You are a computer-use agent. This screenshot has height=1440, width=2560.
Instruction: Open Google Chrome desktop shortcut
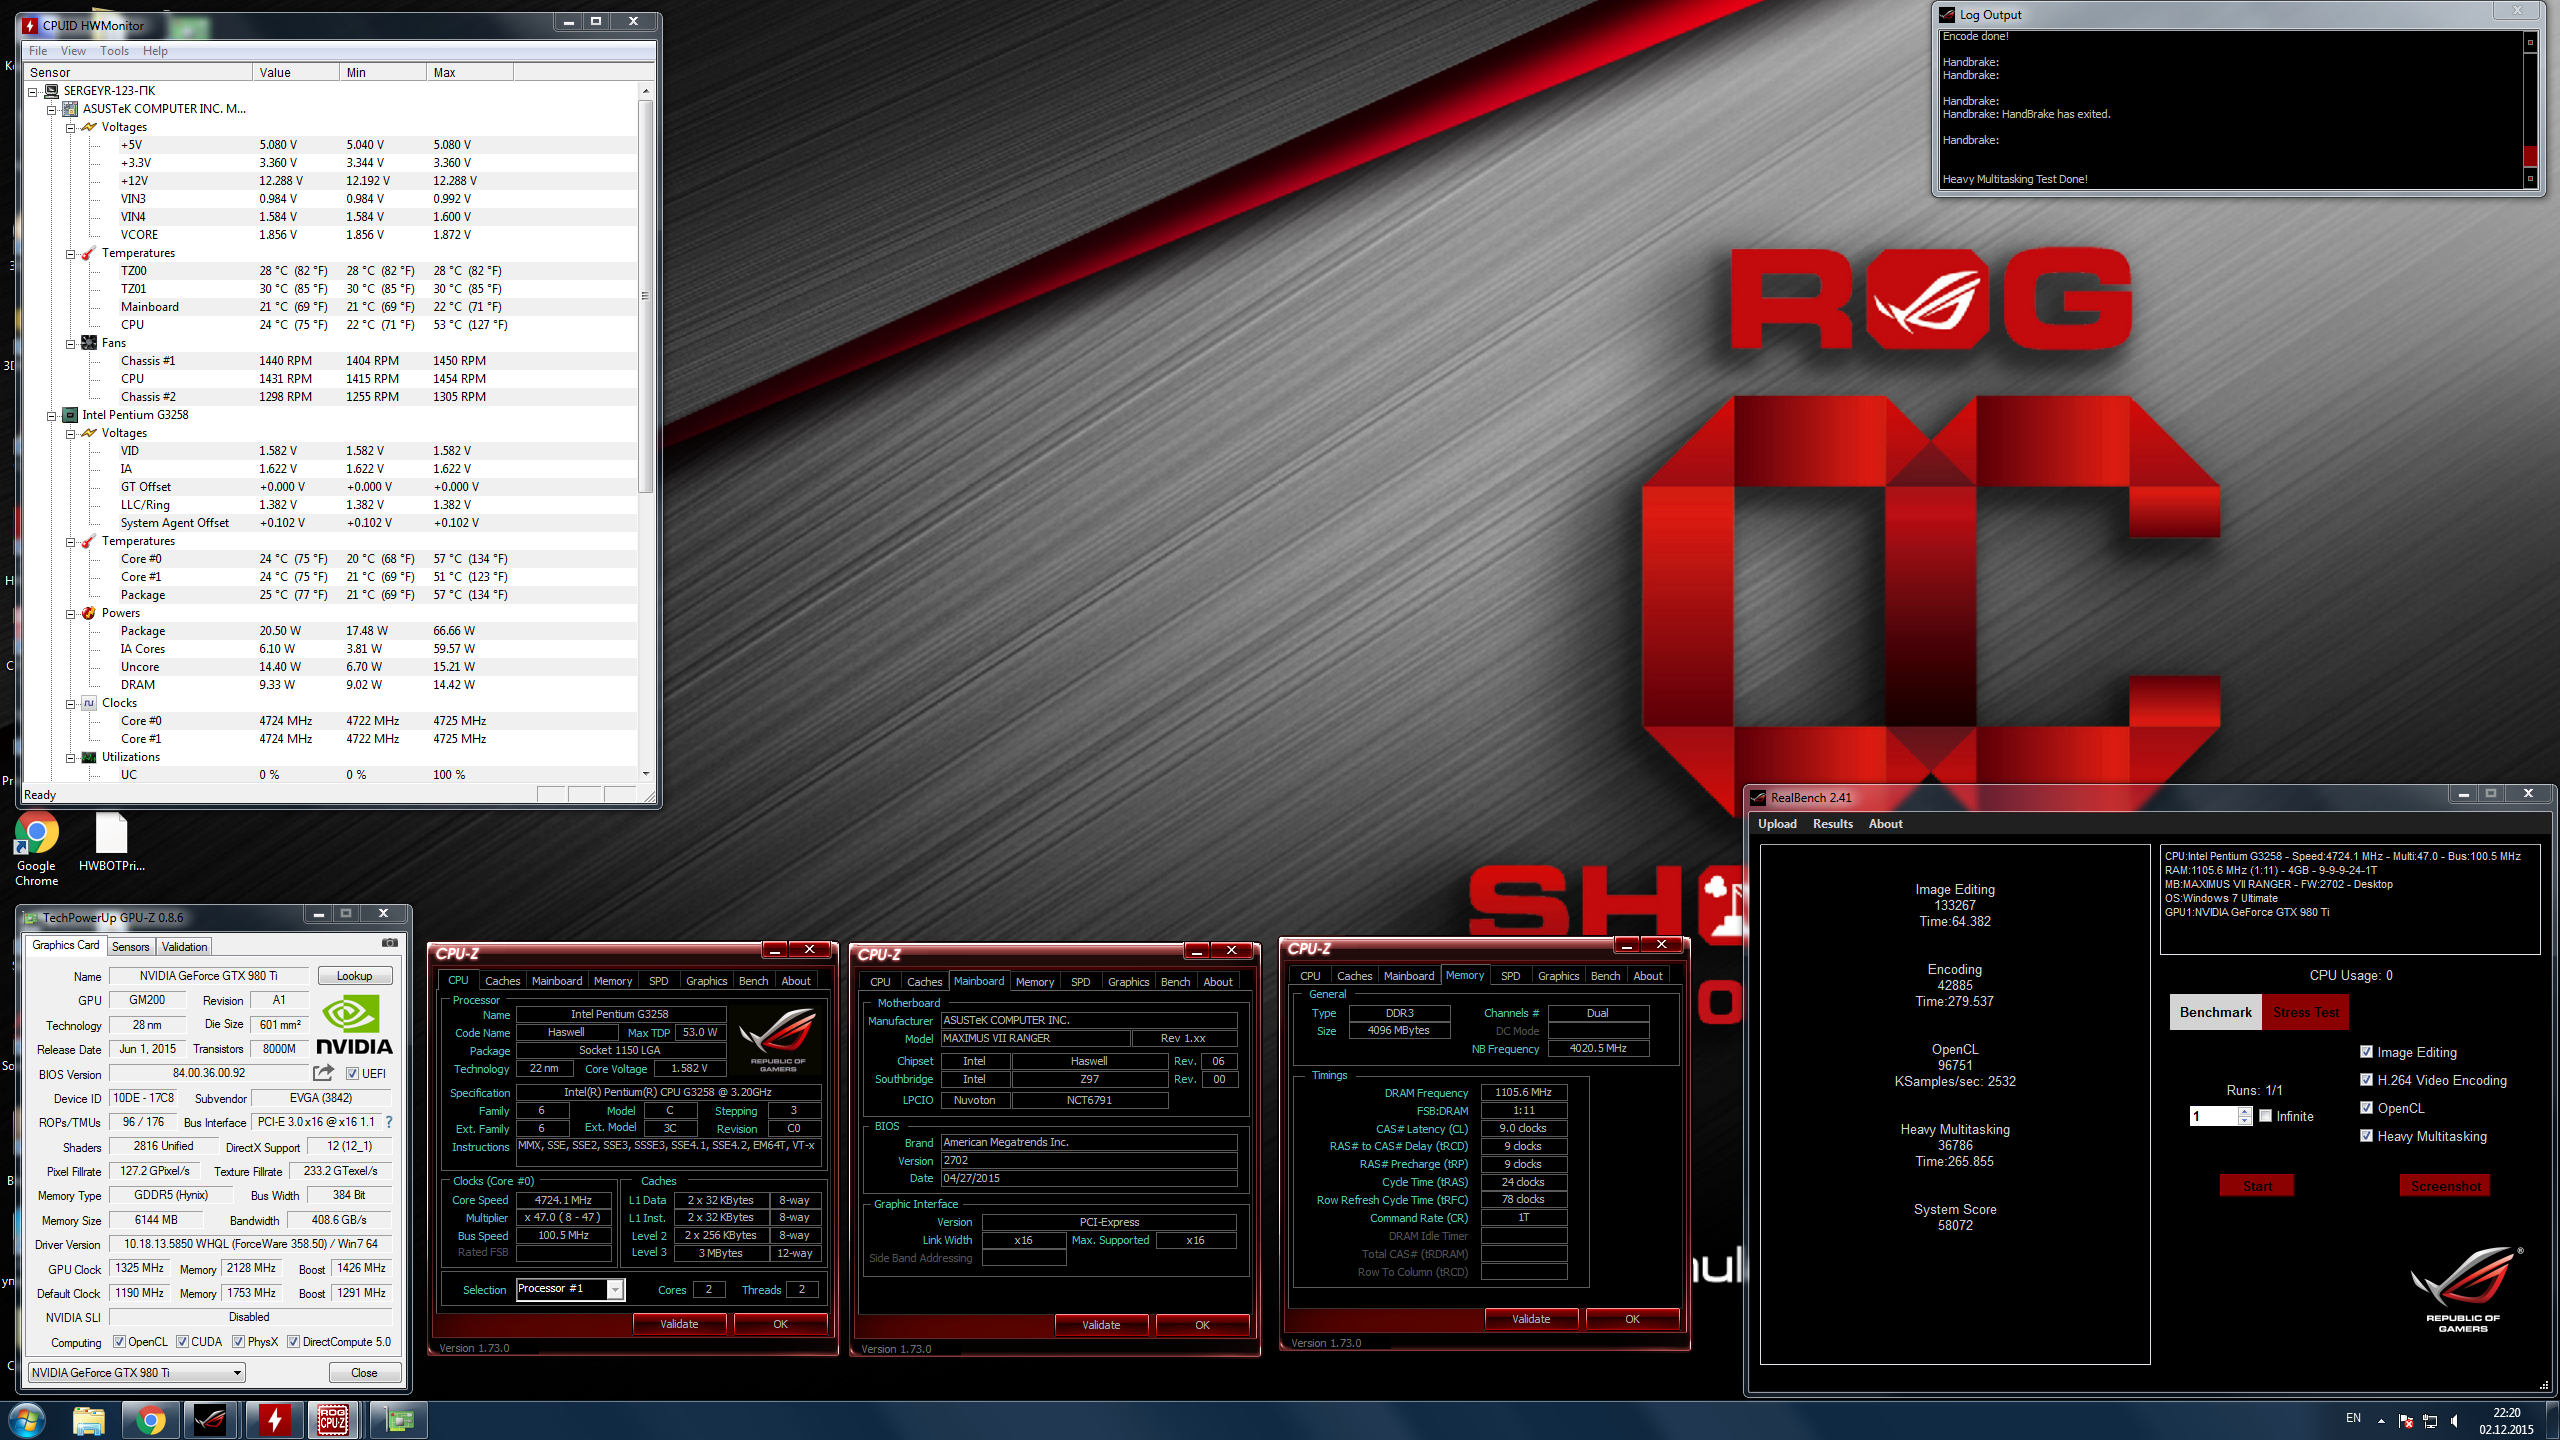pyautogui.click(x=36, y=848)
